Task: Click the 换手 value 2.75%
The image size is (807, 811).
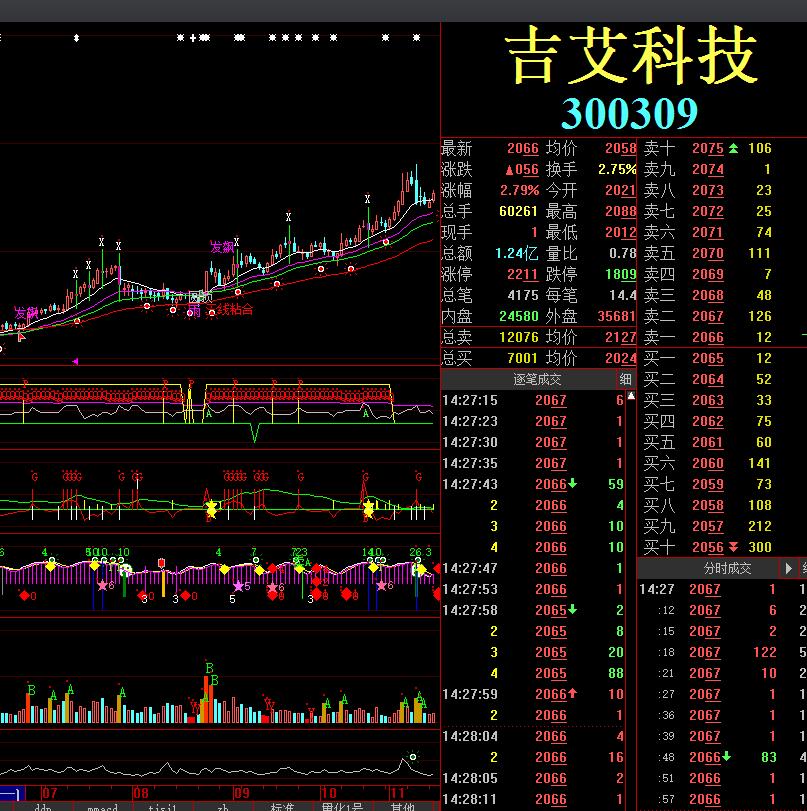Action: 617,170
